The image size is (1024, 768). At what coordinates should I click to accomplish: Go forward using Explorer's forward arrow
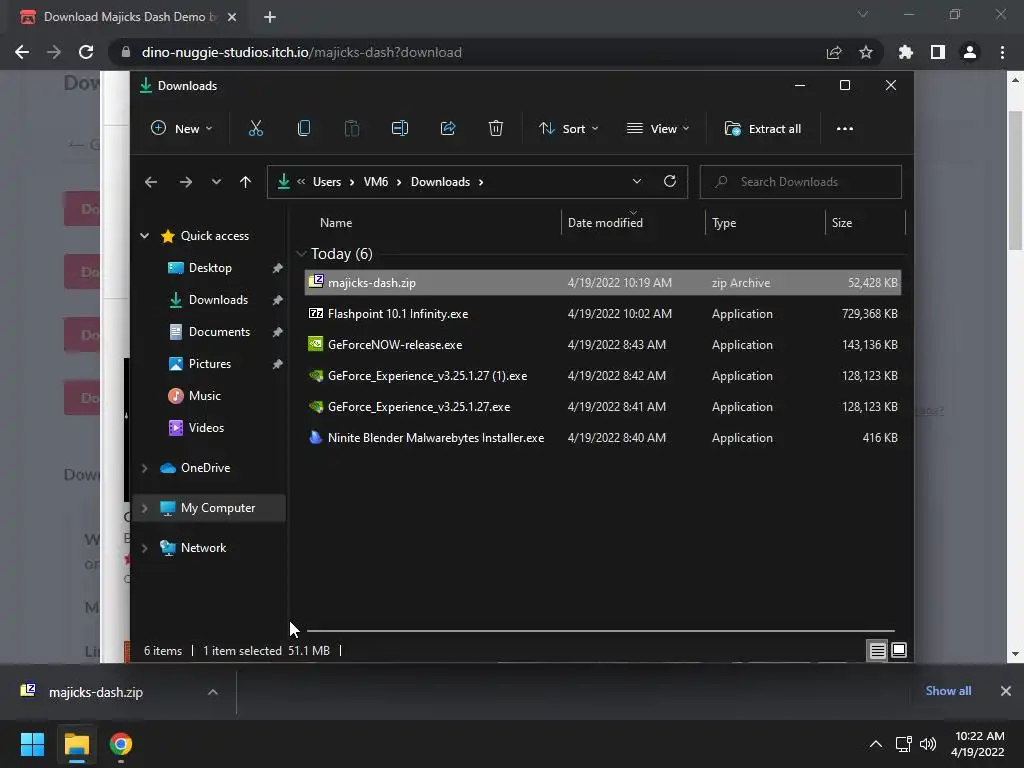[x=185, y=182]
